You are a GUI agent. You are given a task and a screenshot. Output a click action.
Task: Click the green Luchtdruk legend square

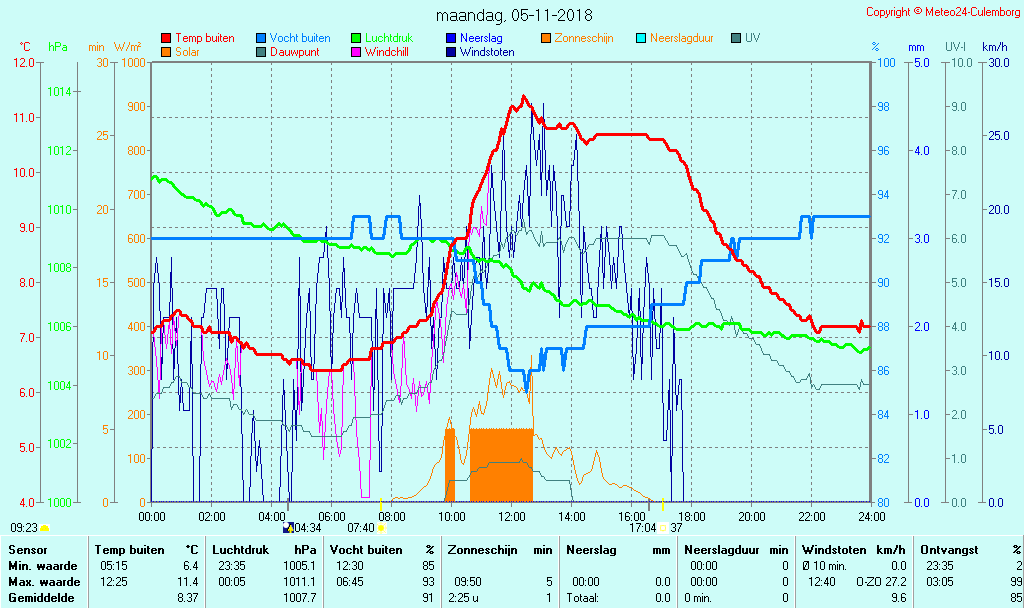(356, 38)
